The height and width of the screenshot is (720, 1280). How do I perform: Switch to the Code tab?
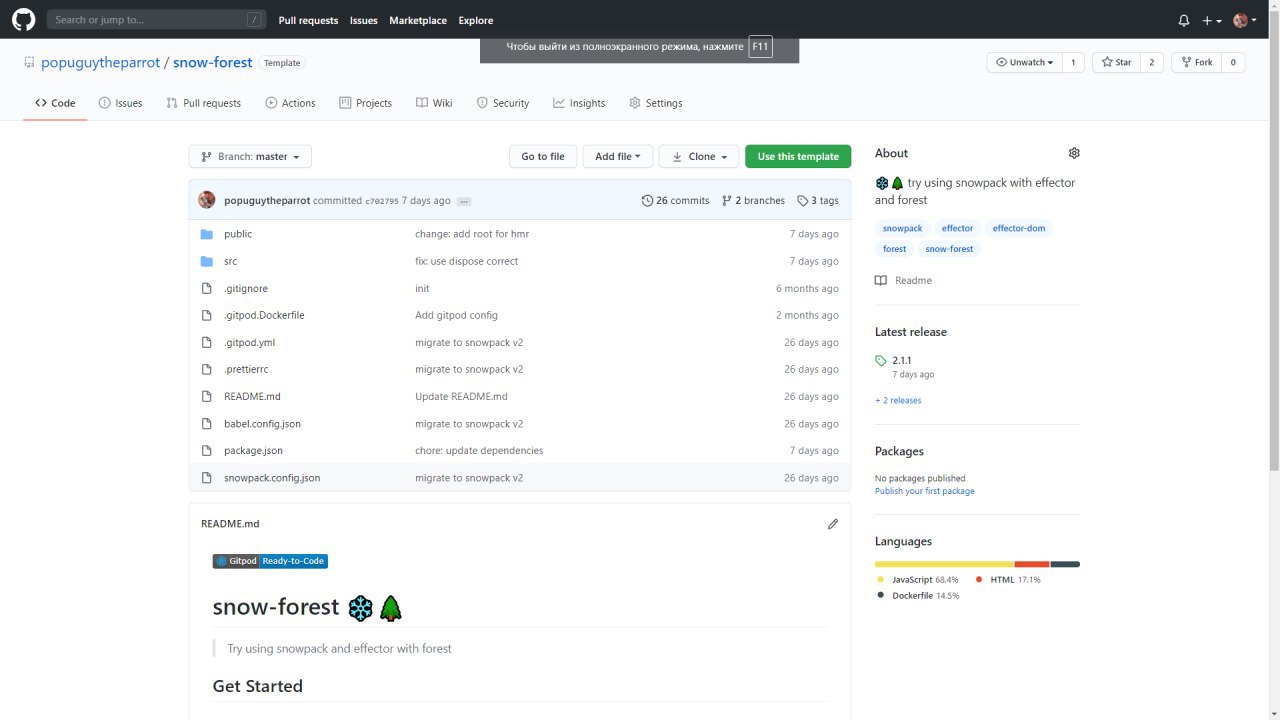(55, 103)
